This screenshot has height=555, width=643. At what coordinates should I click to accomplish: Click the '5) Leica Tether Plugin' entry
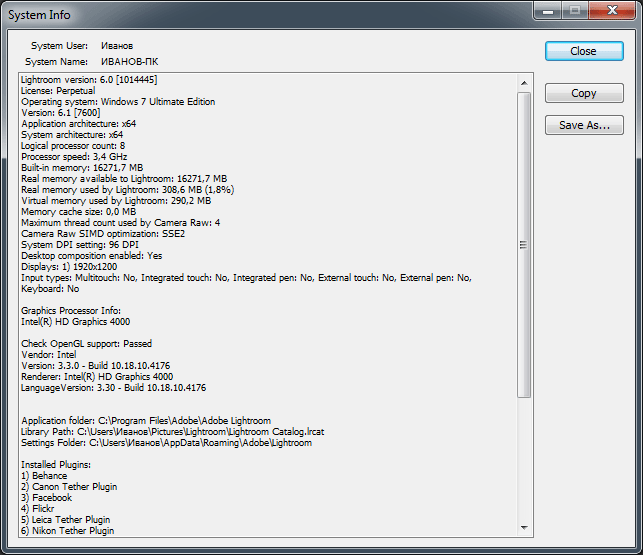coord(66,520)
